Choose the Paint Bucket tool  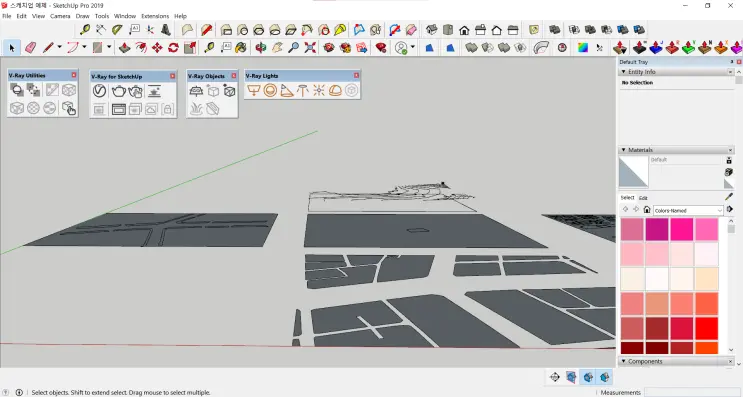click(x=241, y=48)
